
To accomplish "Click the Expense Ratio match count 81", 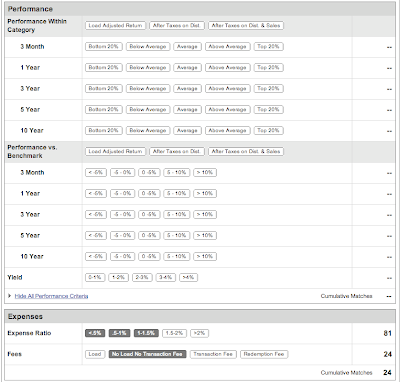I will click(387, 333).
